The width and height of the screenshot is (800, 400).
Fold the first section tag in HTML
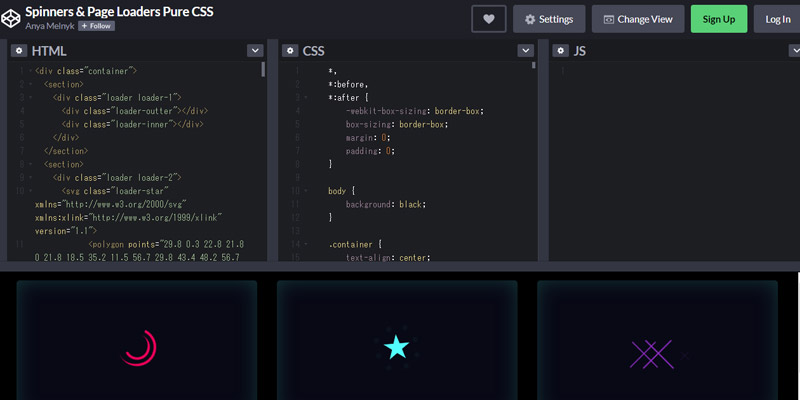click(x=30, y=85)
